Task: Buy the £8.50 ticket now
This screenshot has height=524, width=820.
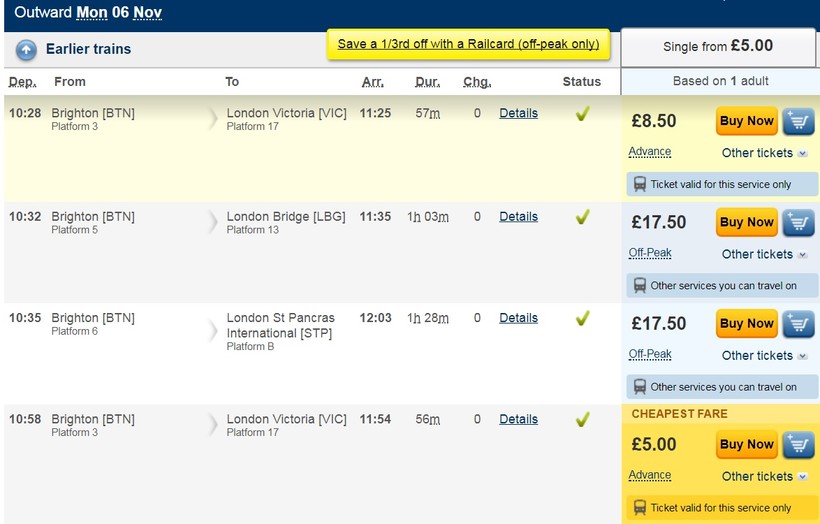Action: point(746,121)
